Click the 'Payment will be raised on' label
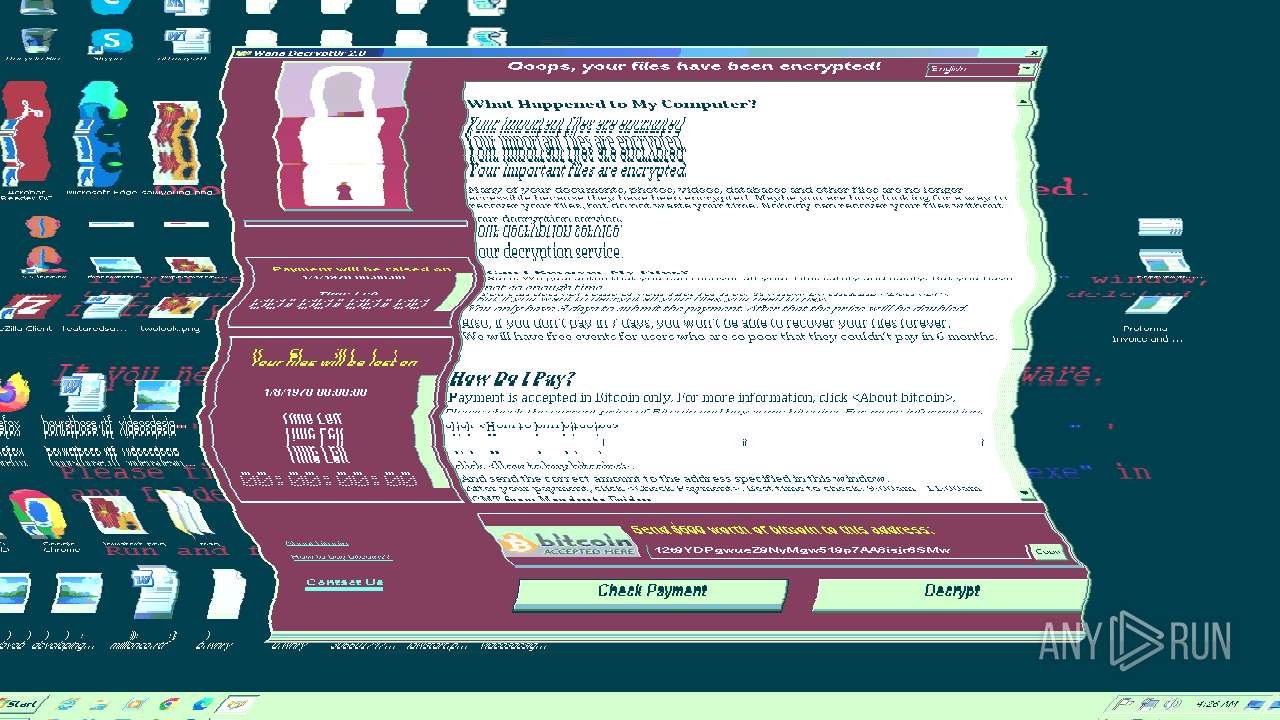This screenshot has width=1280, height=720. (362, 269)
